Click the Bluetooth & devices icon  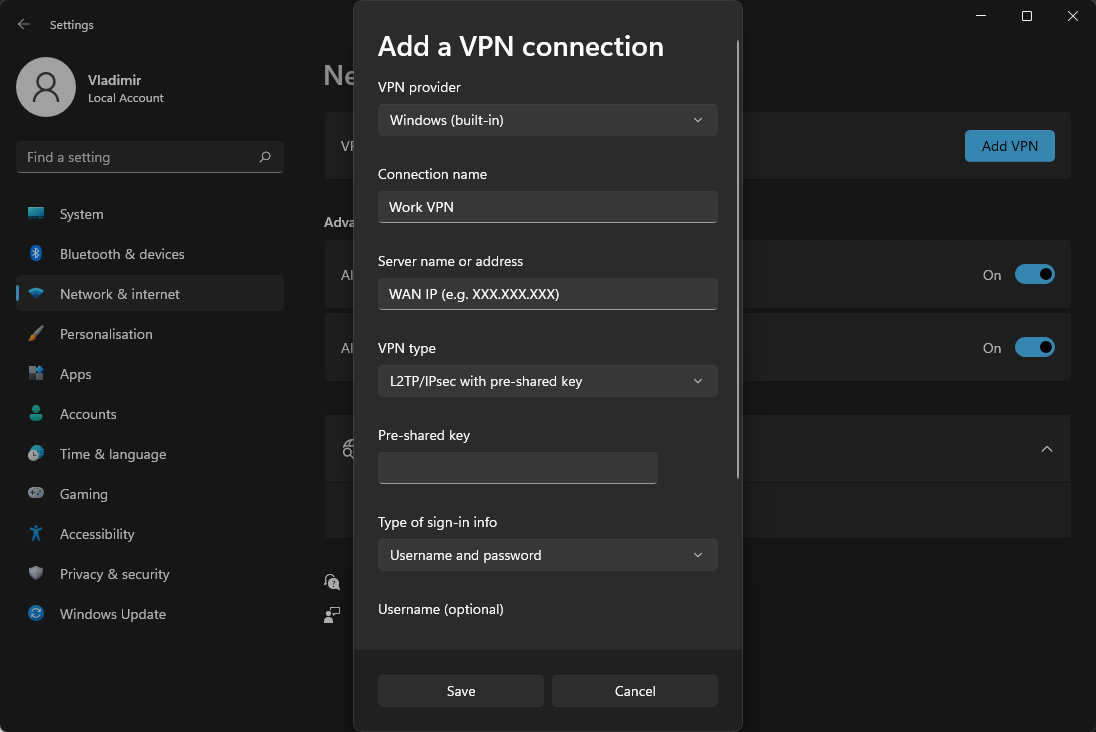(36, 254)
